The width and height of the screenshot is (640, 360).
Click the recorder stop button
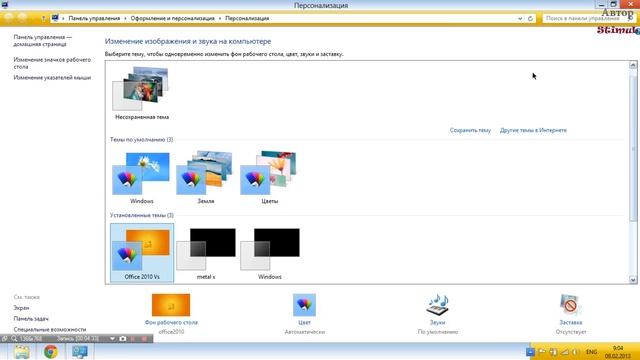coord(144,339)
